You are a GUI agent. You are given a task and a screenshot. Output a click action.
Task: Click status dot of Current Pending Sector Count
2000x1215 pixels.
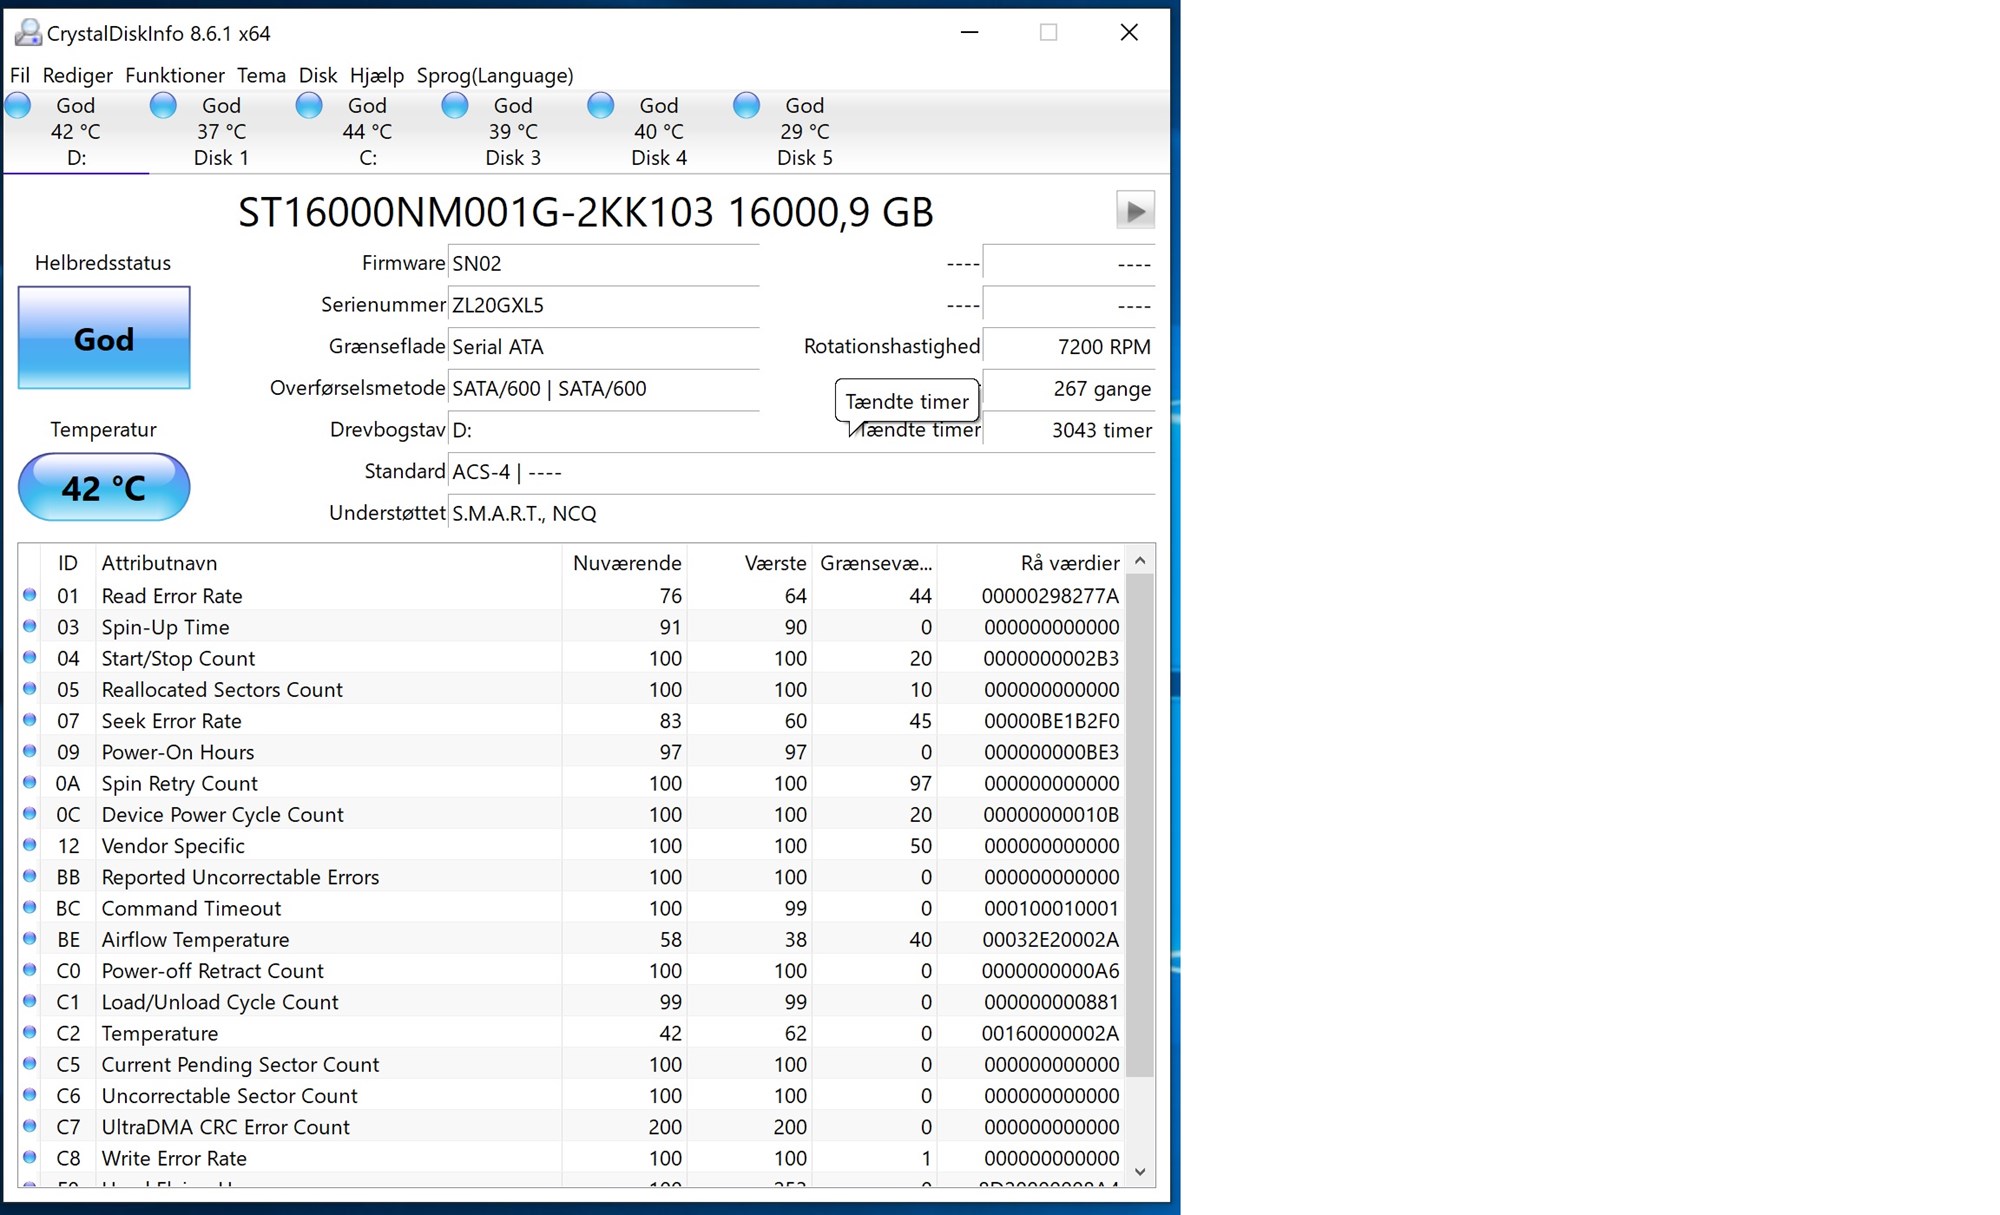[30, 1063]
